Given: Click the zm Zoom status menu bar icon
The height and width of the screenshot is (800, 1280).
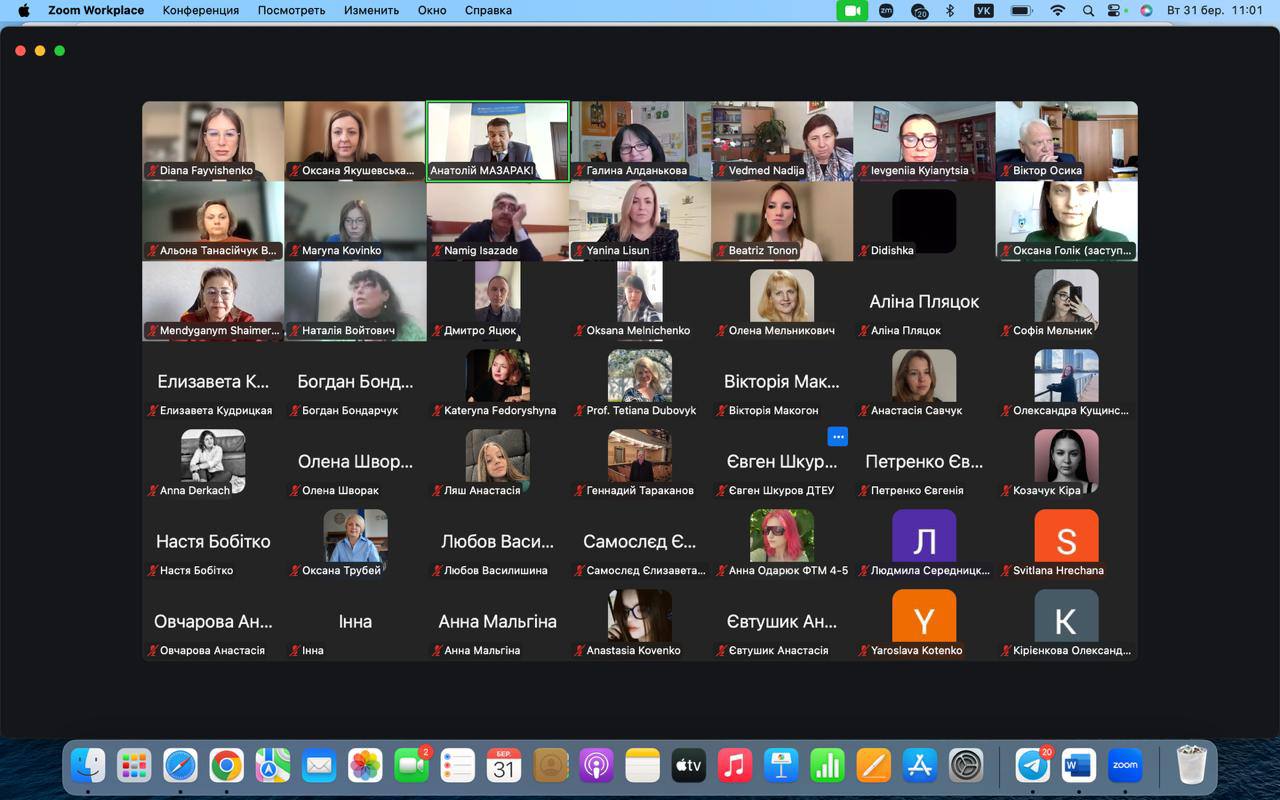Looking at the screenshot, I should tap(886, 11).
